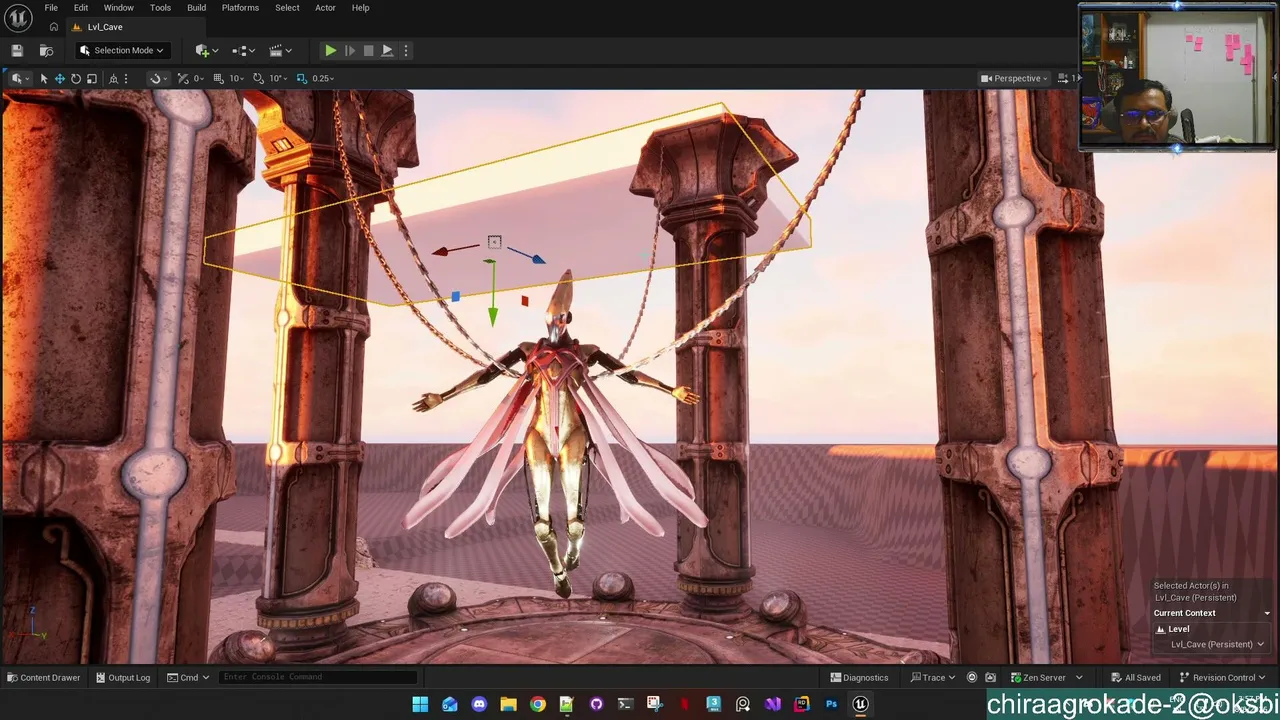Open the Trace dropdown
This screenshot has height=720, width=1280.
933,677
